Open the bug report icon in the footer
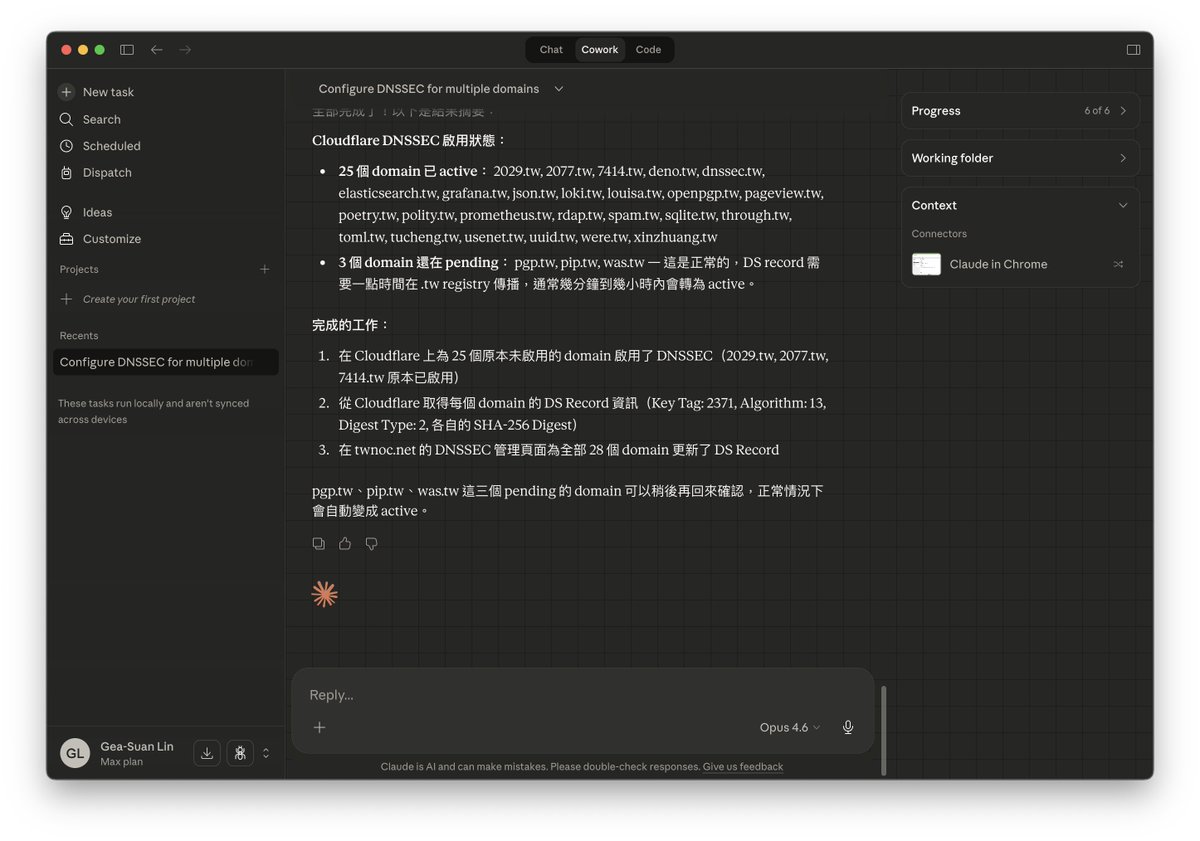This screenshot has width=1200, height=841. pos(240,753)
